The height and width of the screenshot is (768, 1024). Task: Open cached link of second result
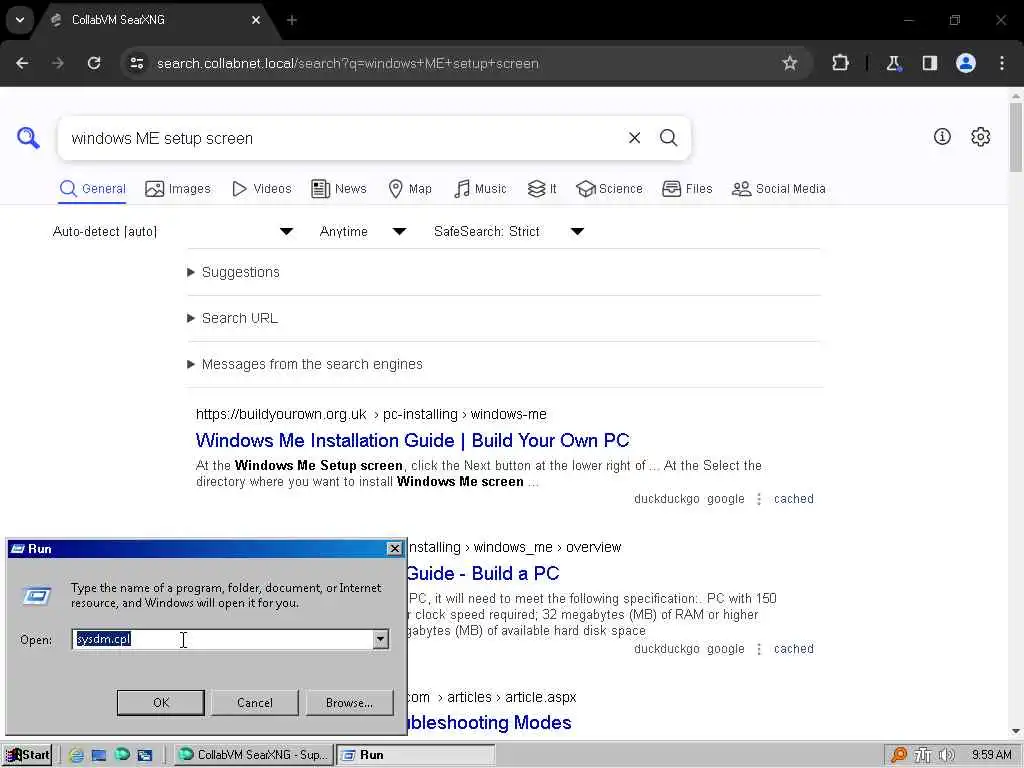coord(793,648)
